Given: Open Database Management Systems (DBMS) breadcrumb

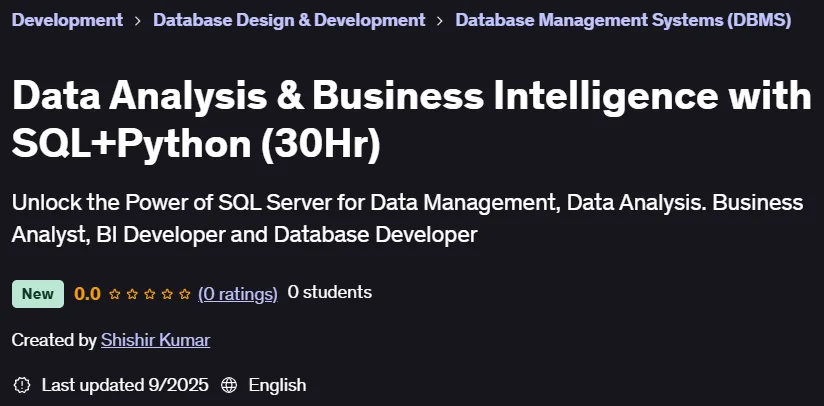Looking at the screenshot, I should [623, 20].
